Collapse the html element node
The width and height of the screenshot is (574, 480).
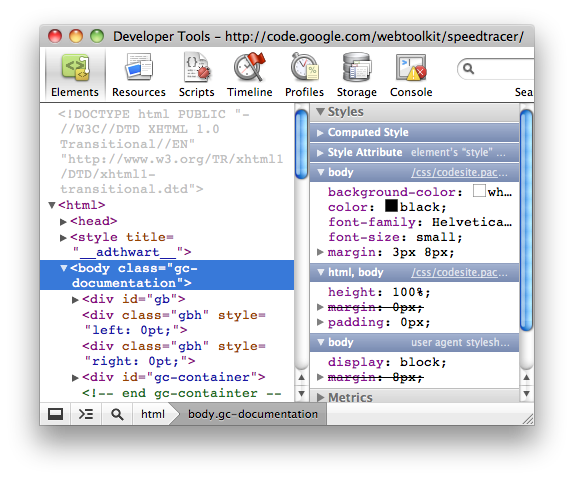(x=52, y=205)
